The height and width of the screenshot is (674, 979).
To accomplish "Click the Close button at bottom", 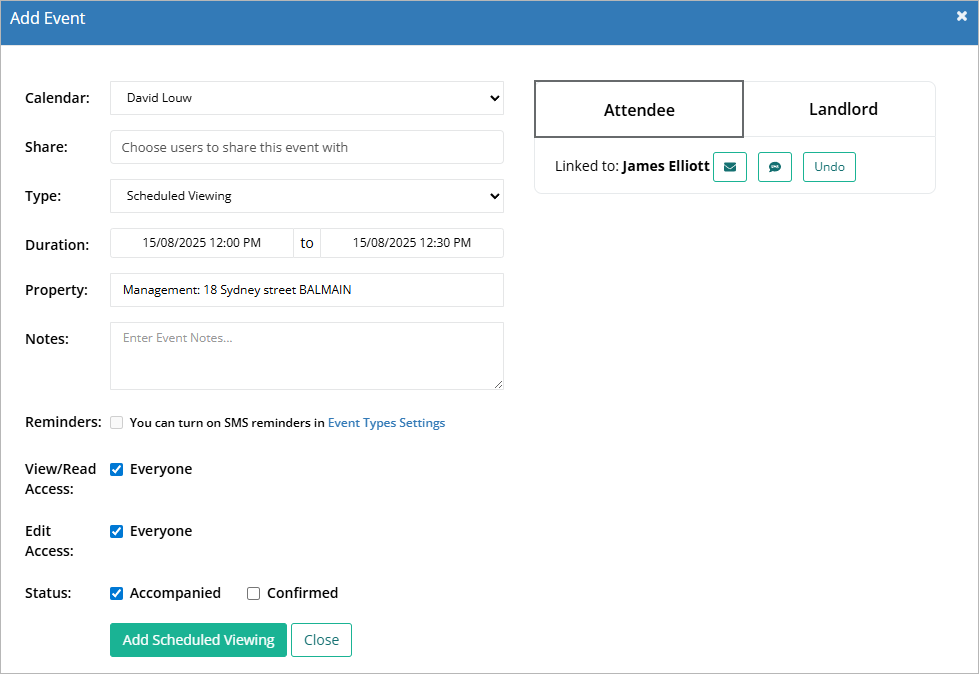I will click(x=322, y=640).
